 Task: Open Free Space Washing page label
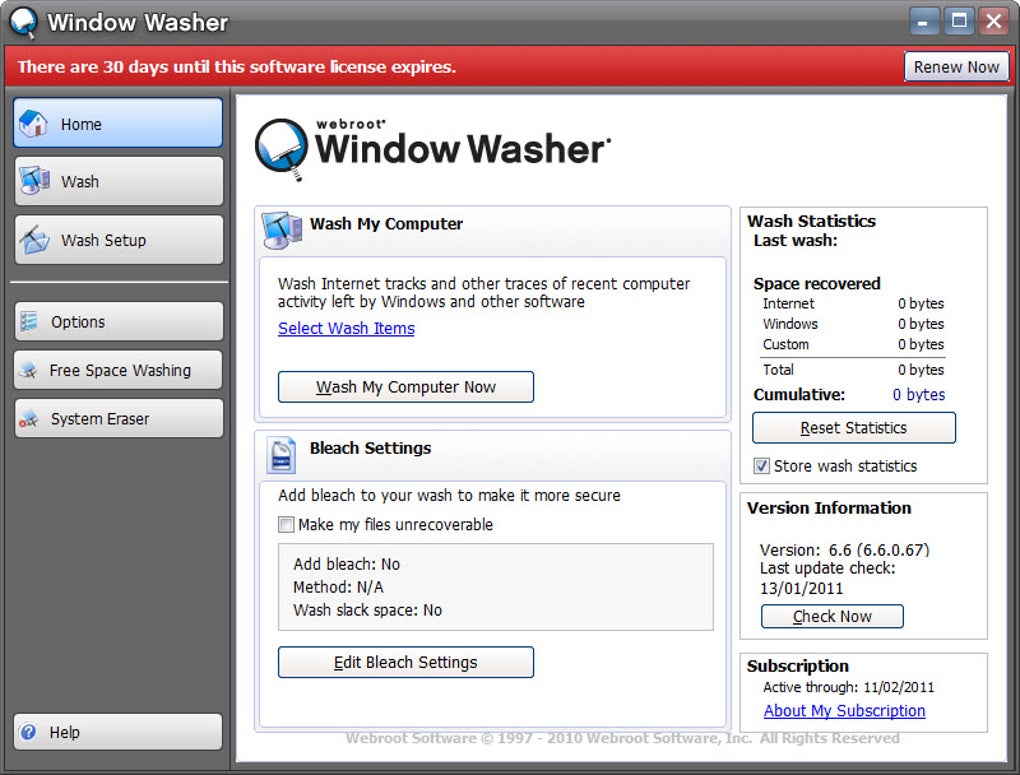tap(120, 370)
